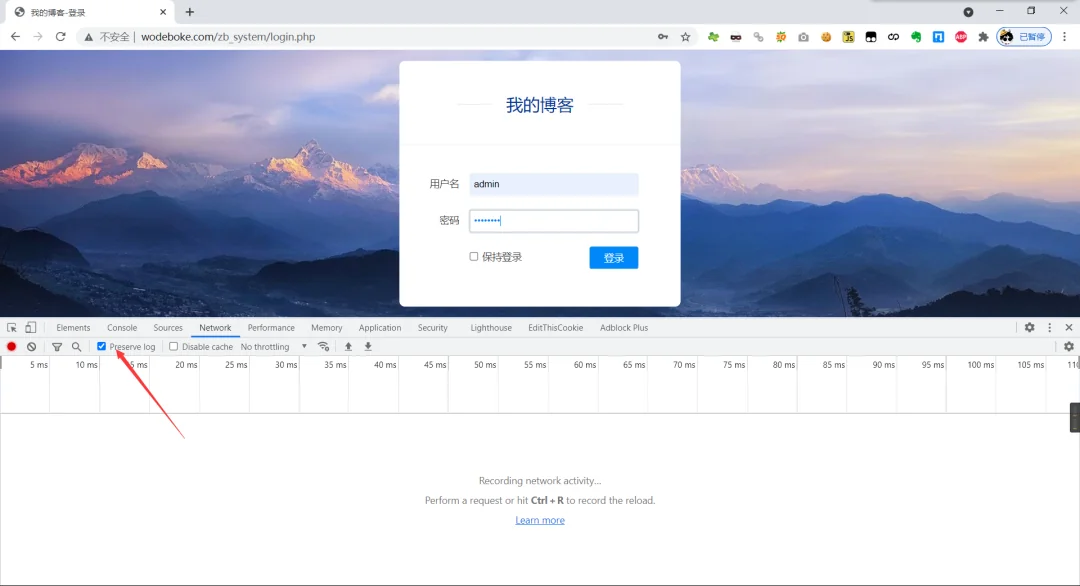Open the network search magnifier

[76, 346]
